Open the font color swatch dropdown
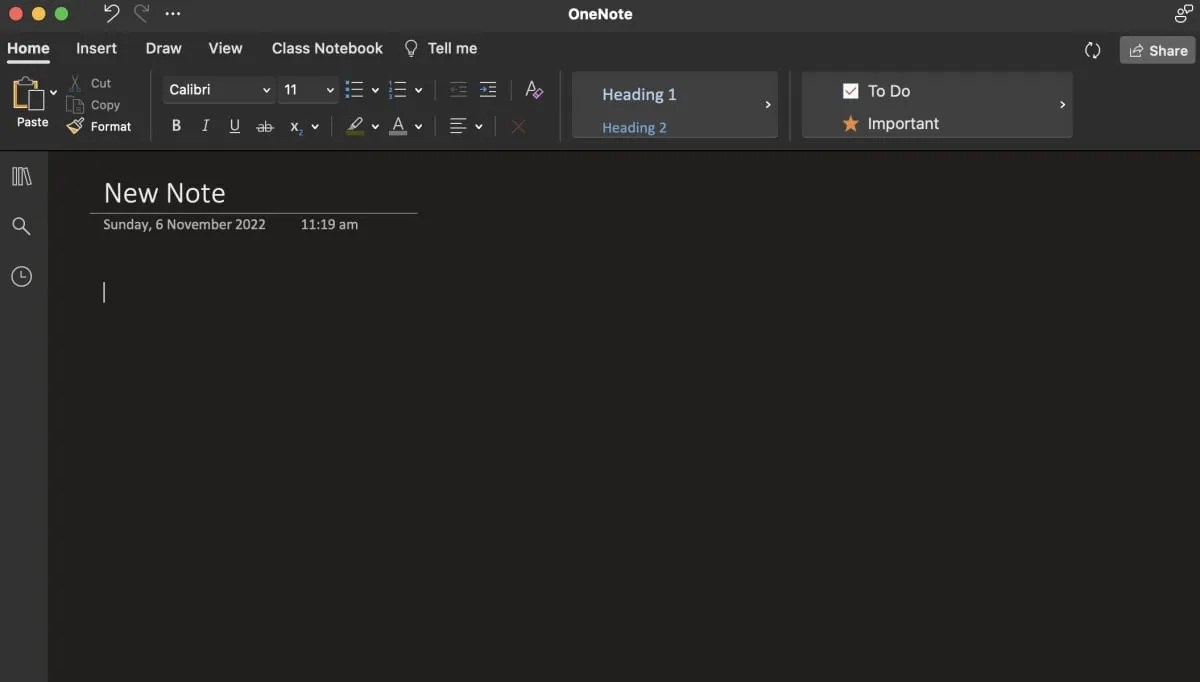 [x=417, y=126]
